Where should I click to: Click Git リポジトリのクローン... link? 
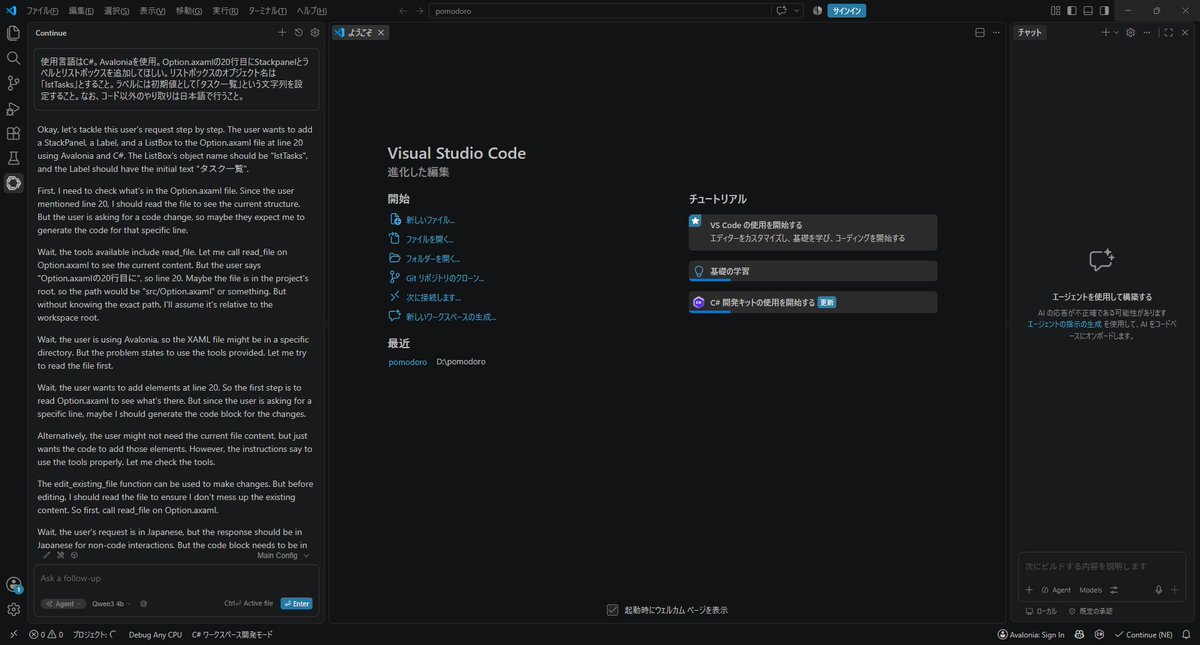[445, 278]
